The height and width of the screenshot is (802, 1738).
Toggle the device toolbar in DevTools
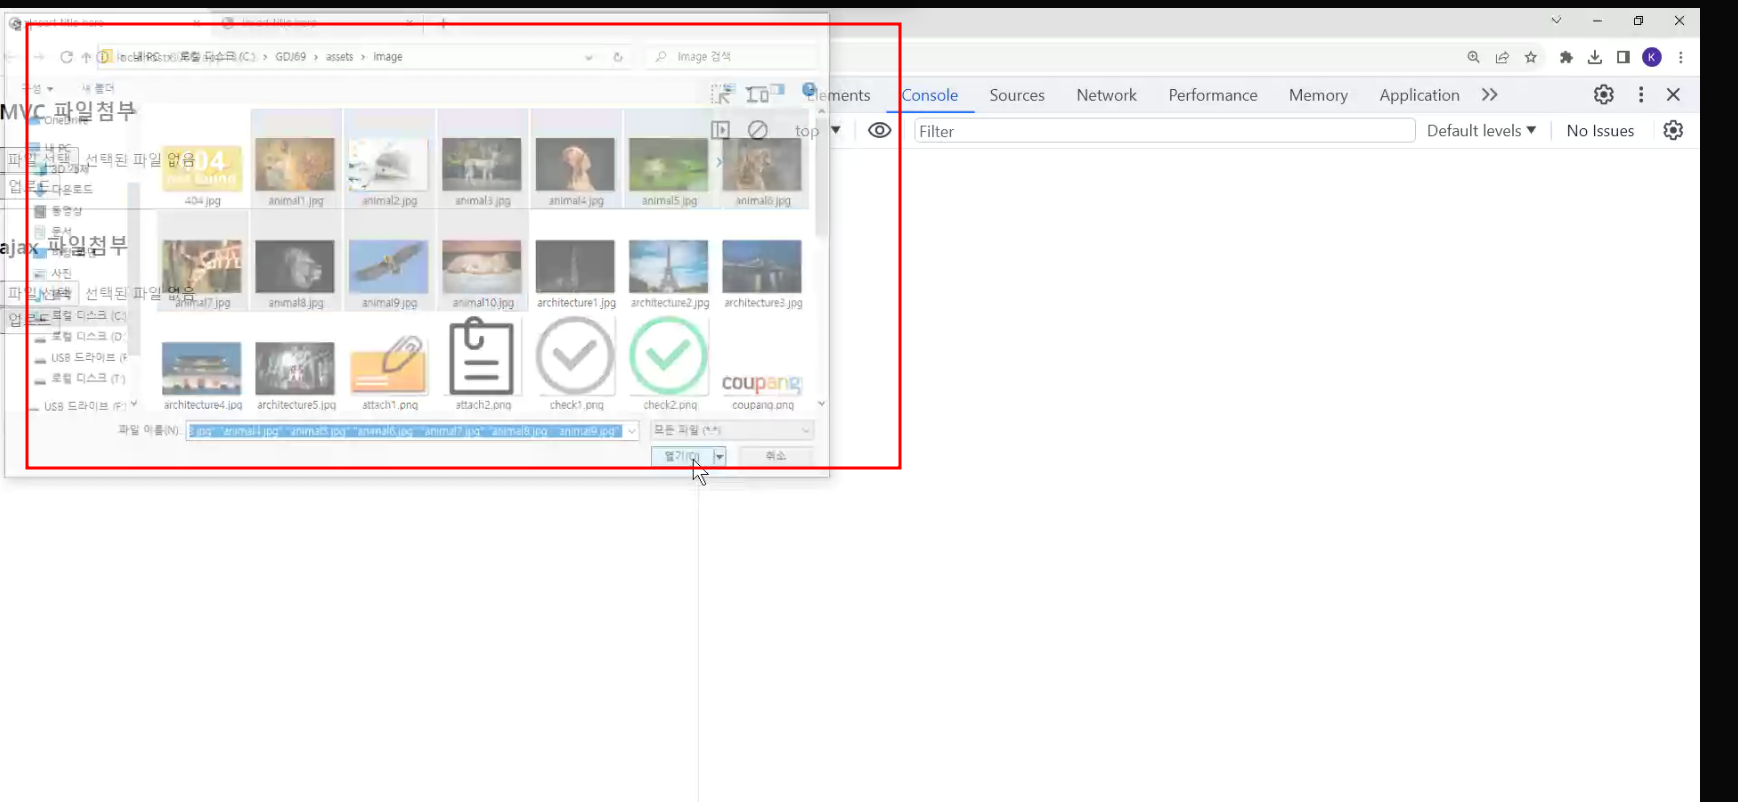(758, 95)
